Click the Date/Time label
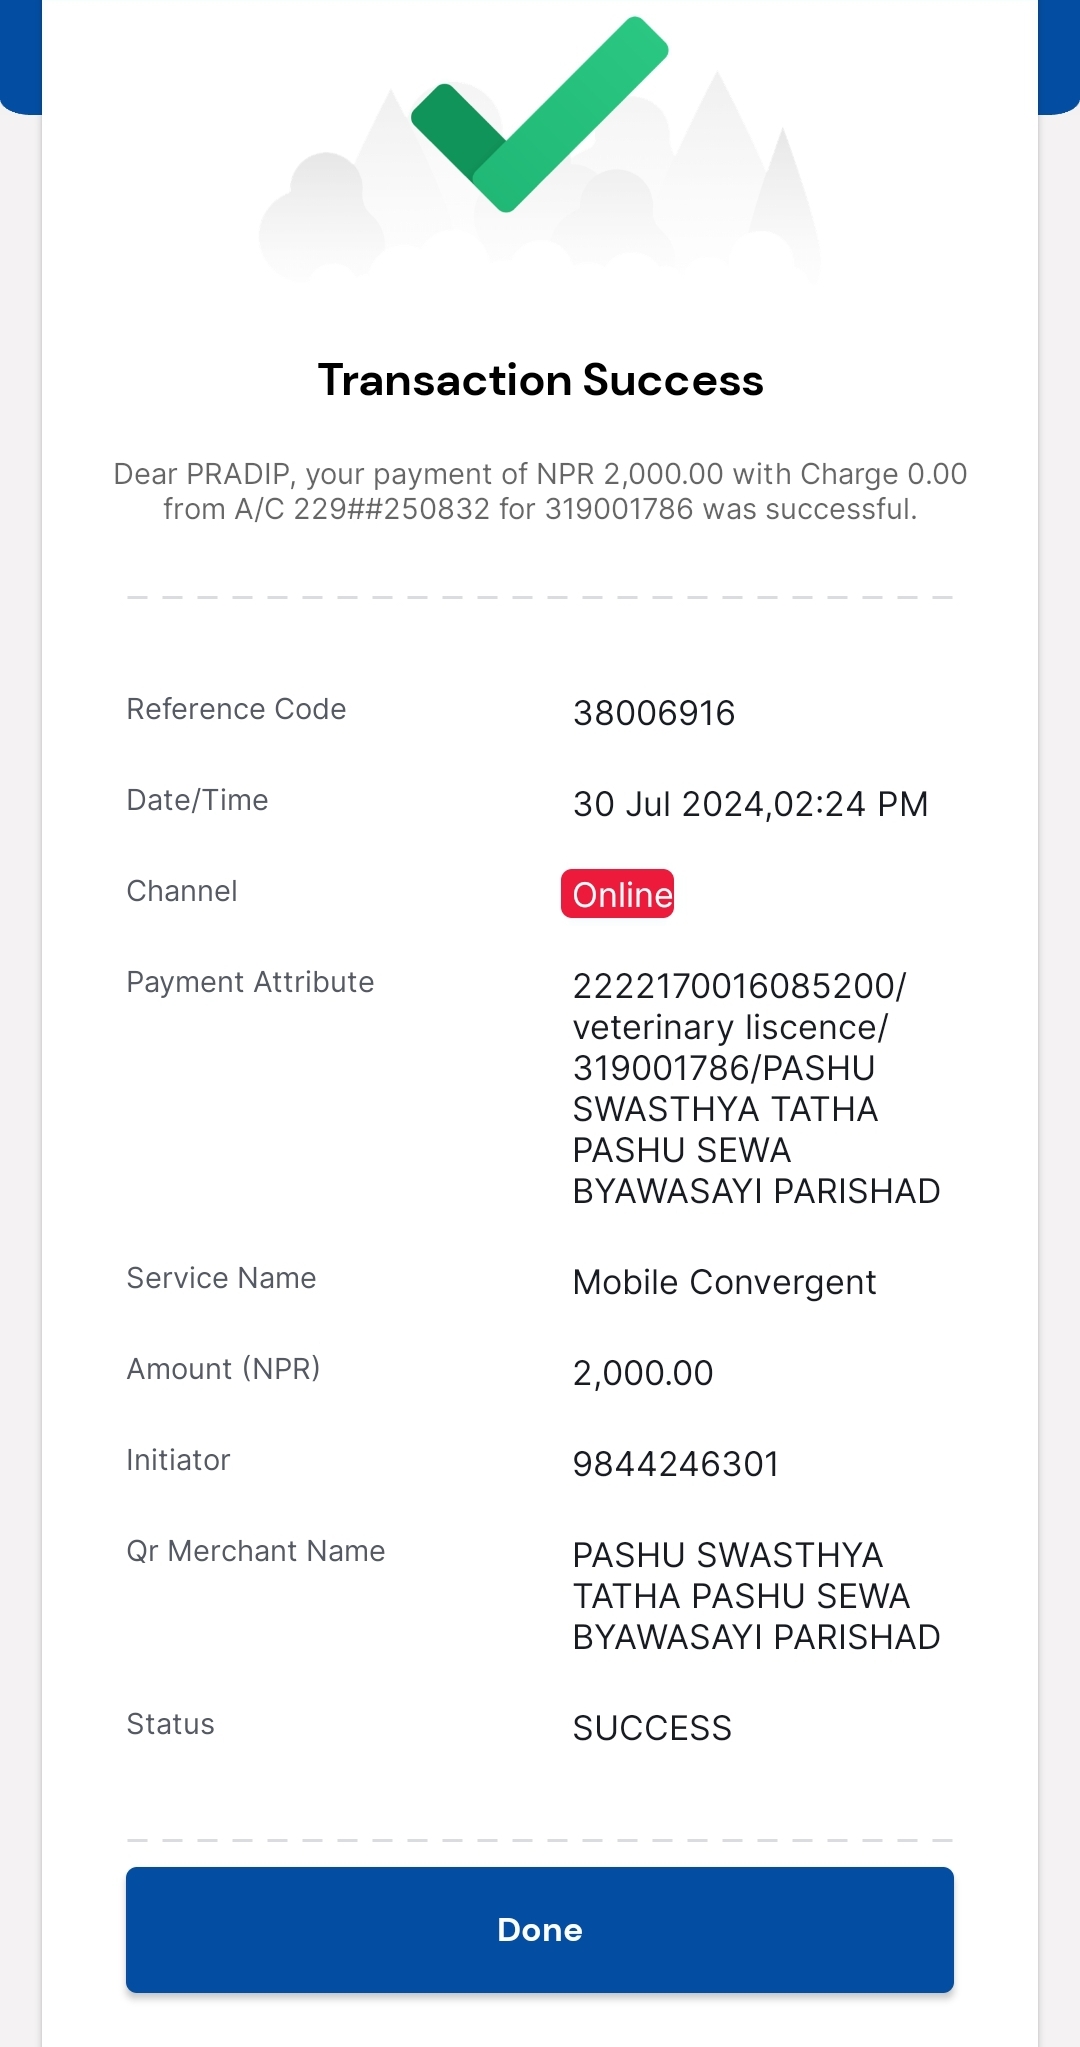The height and width of the screenshot is (2047, 1080). [x=197, y=800]
